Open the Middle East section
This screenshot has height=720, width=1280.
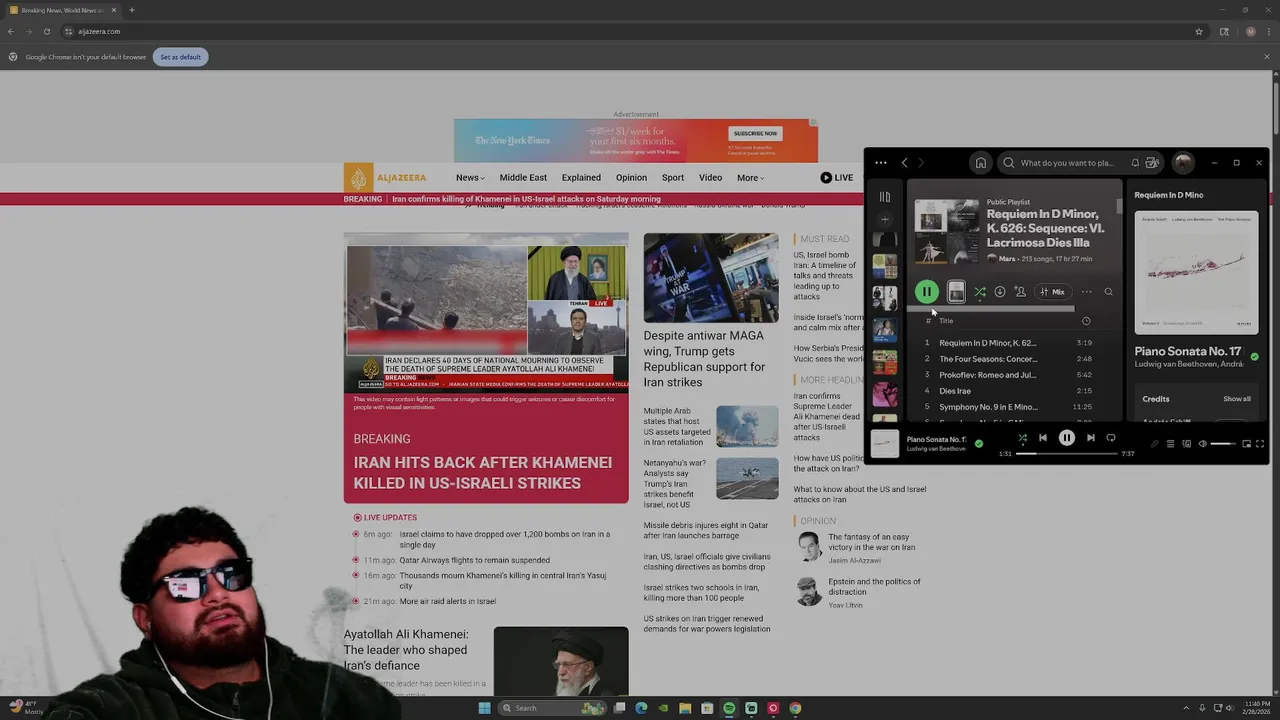point(523,178)
